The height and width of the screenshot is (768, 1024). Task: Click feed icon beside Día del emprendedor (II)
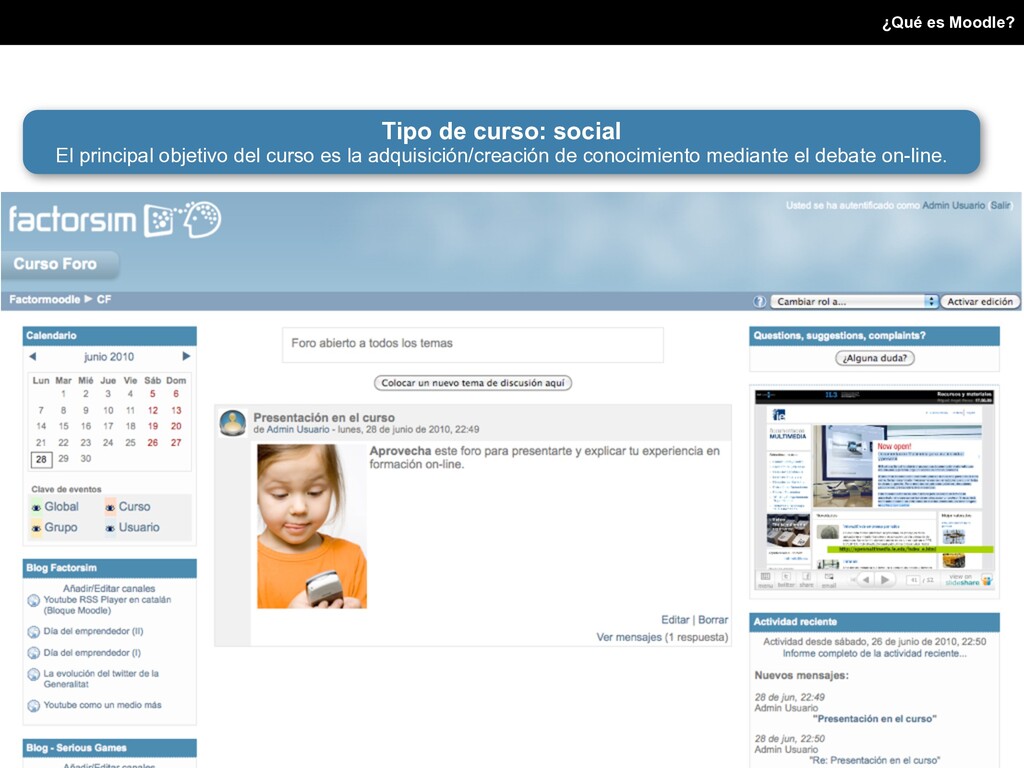pyautogui.click(x=34, y=632)
